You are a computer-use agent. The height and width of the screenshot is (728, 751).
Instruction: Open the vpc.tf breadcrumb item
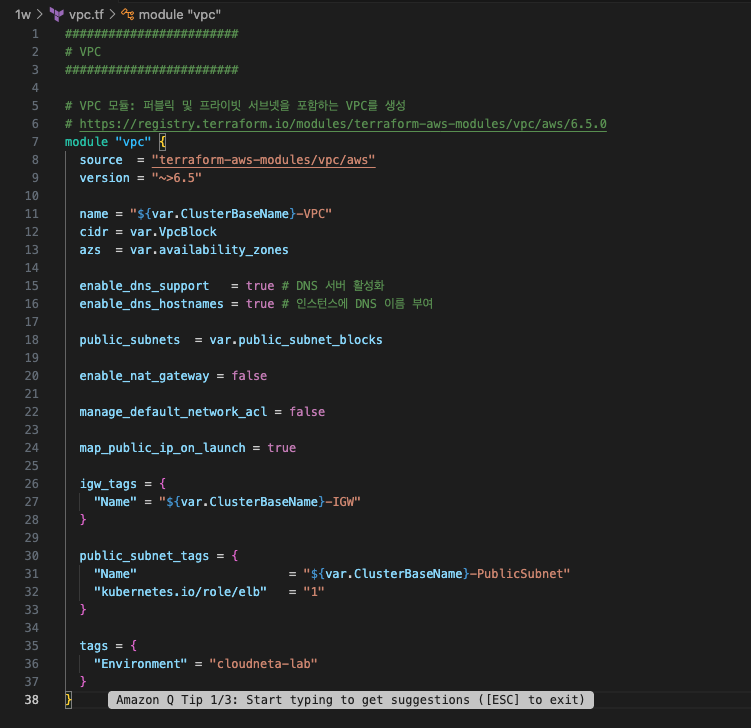pyautogui.click(x=86, y=15)
